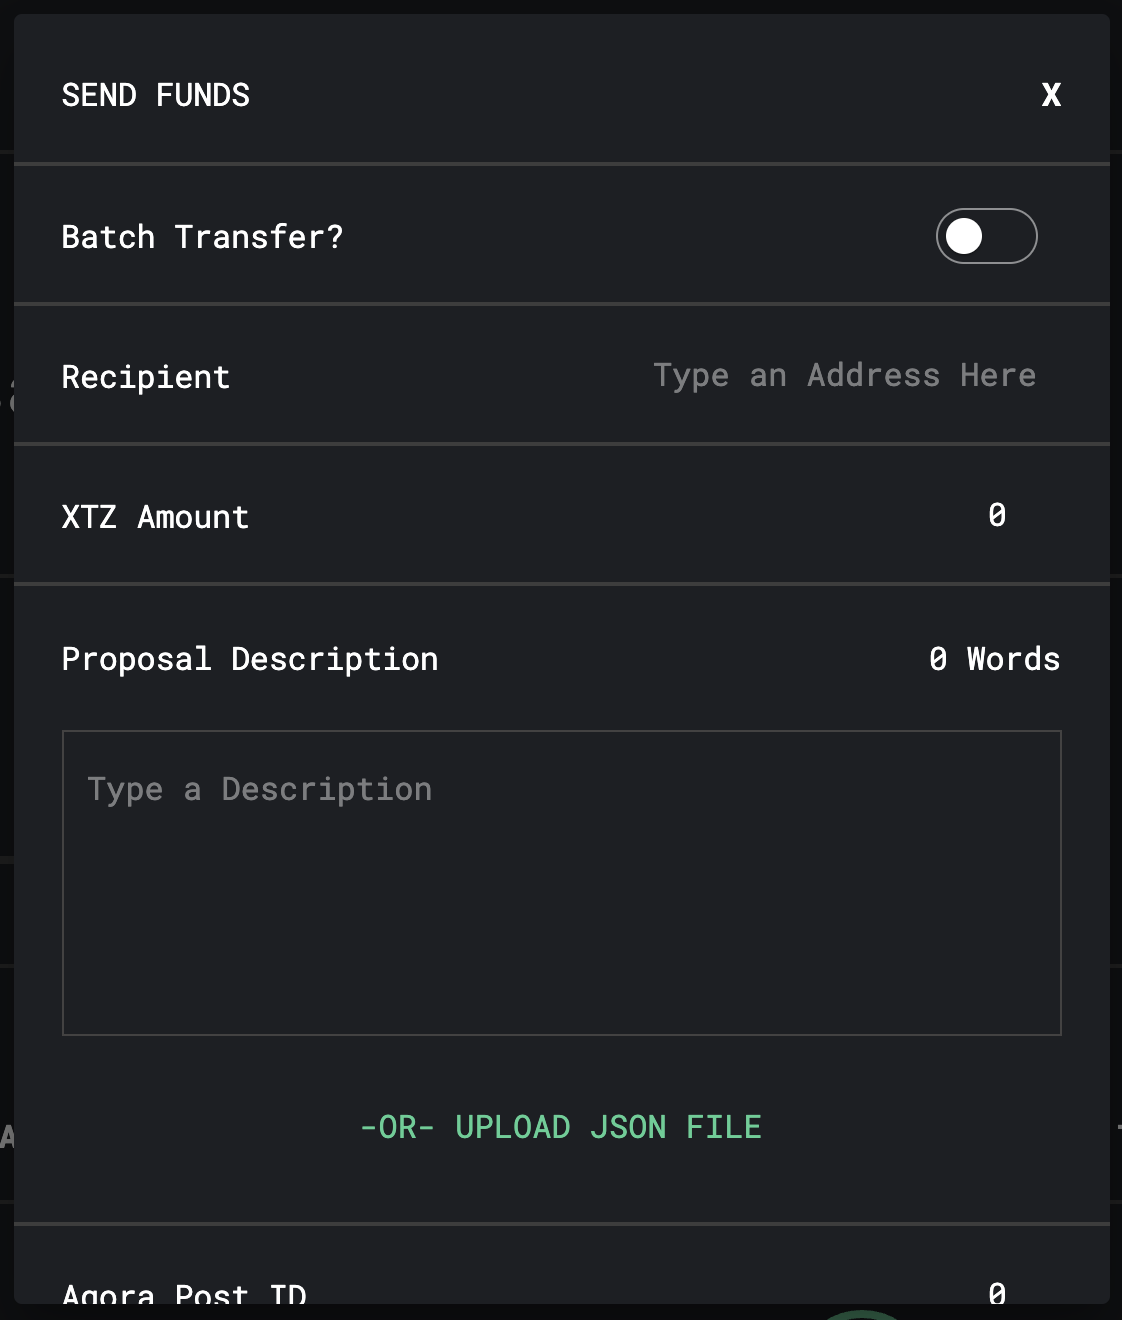The width and height of the screenshot is (1122, 1320).
Task: Dismiss the modal with the X
Action: pos(1051,95)
